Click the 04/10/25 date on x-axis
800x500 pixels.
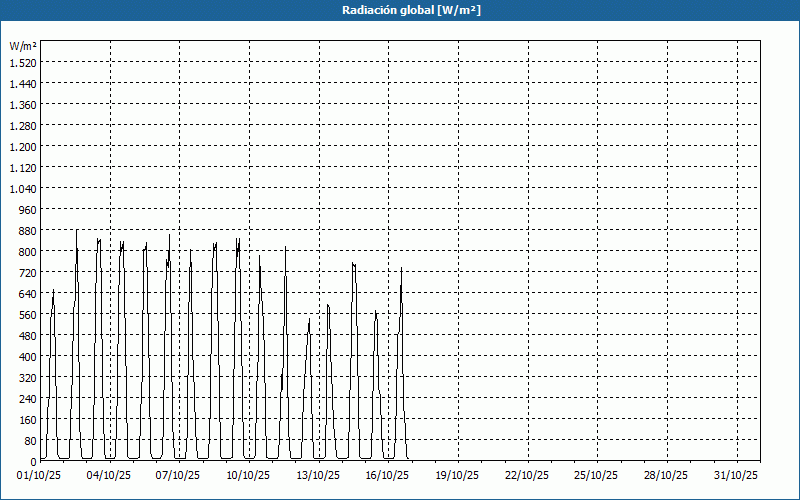(x=110, y=476)
